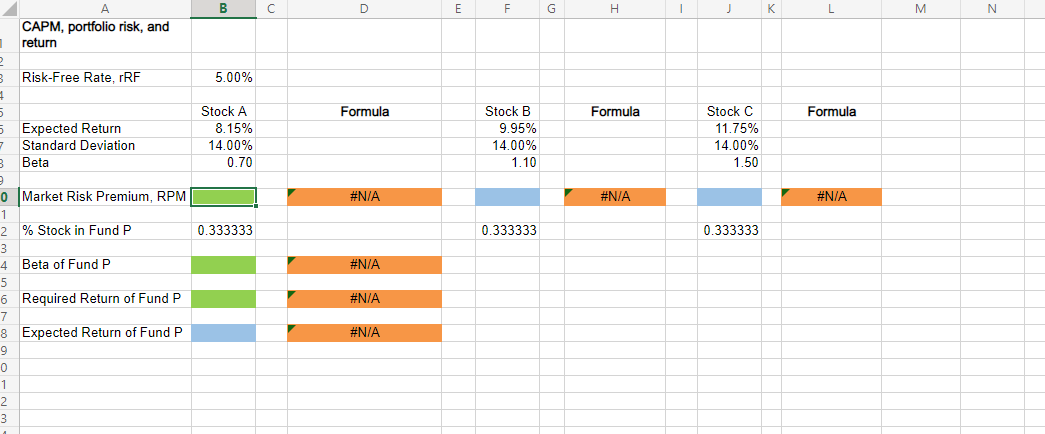The height and width of the screenshot is (434, 1045).
Task: Select #N/A formula cell for Required Return
Action: coord(364,299)
